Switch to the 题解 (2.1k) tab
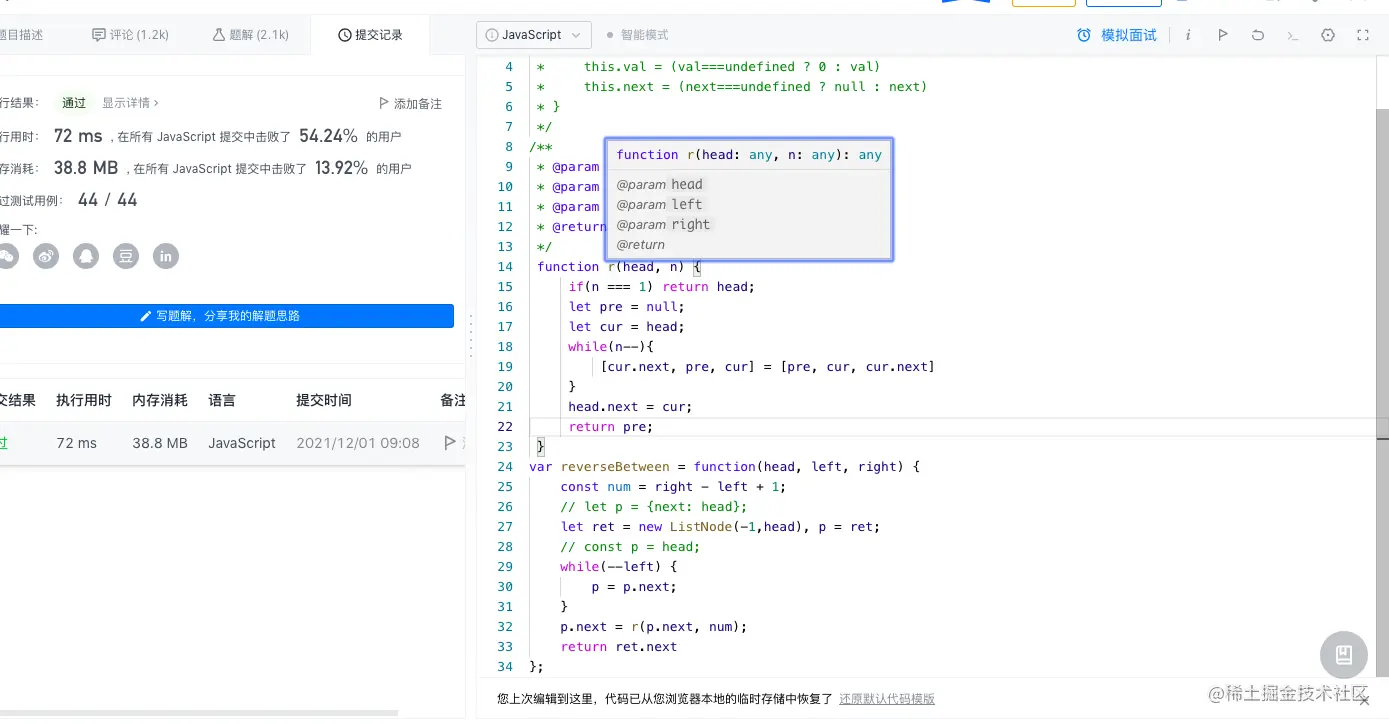The height and width of the screenshot is (724, 1389). 250,35
